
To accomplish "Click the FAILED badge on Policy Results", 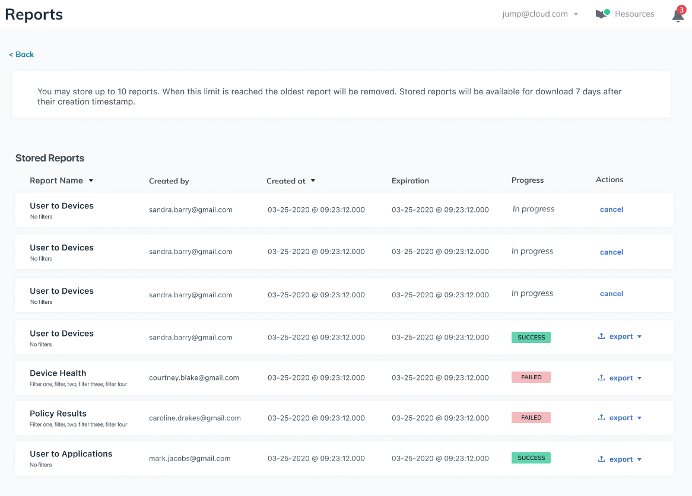I will (531, 418).
